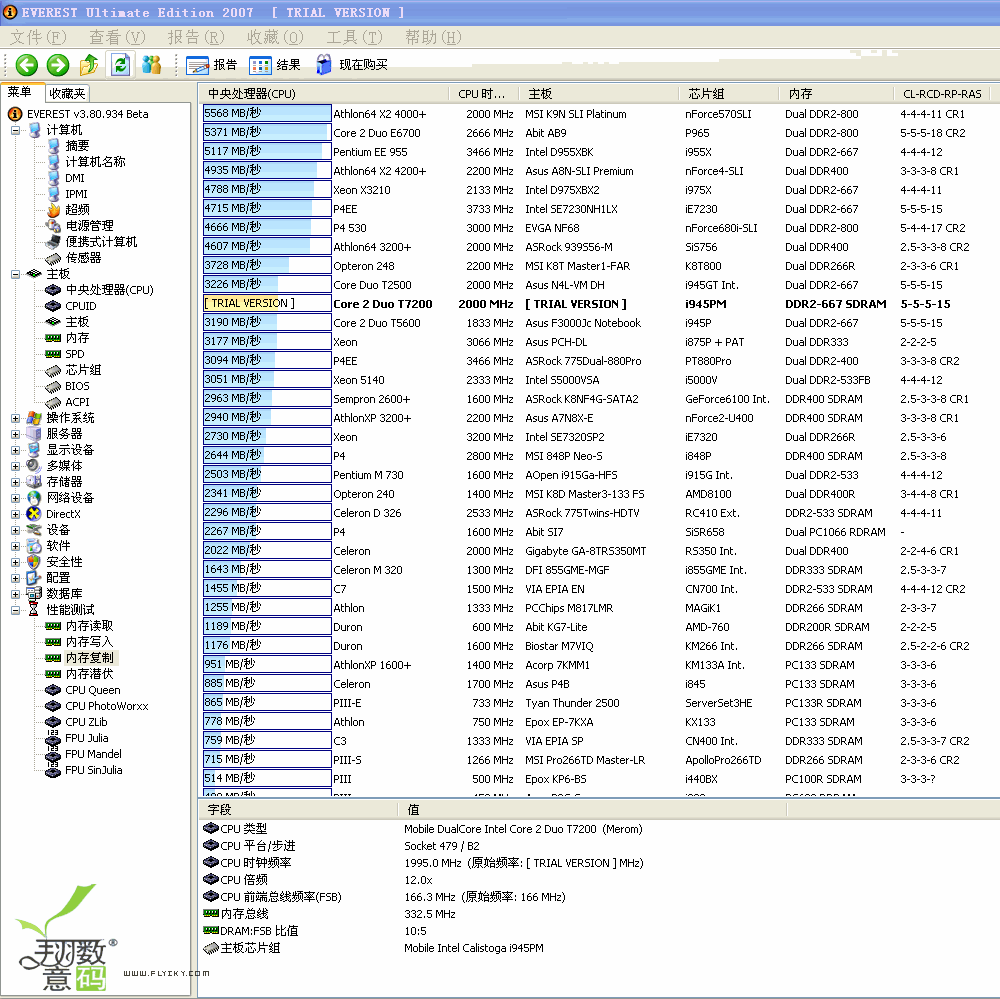Expand the 多媒体 tree node
The image size is (1000, 999).
tap(15, 466)
